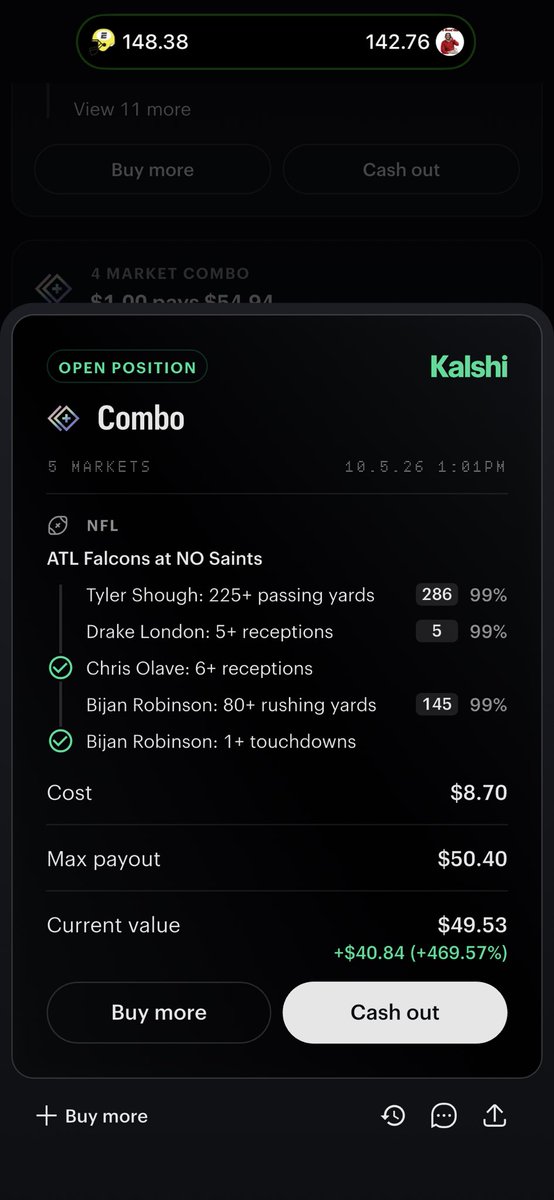The image size is (554, 1200).
Task: Open the comments chat bubble icon
Action: [x=444, y=1116]
